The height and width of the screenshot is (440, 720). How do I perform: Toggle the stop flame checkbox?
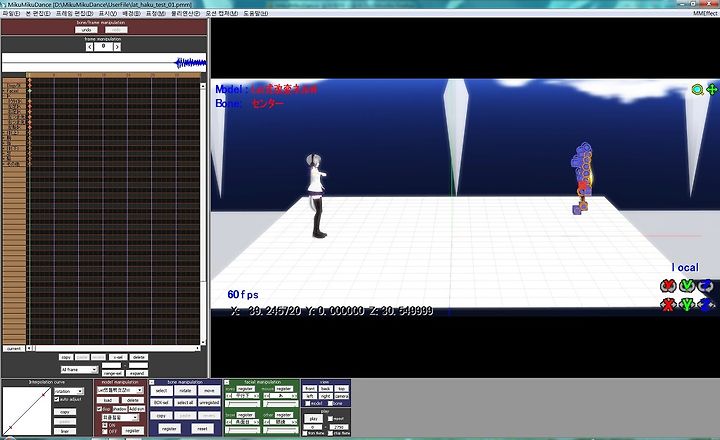[x=330, y=433]
